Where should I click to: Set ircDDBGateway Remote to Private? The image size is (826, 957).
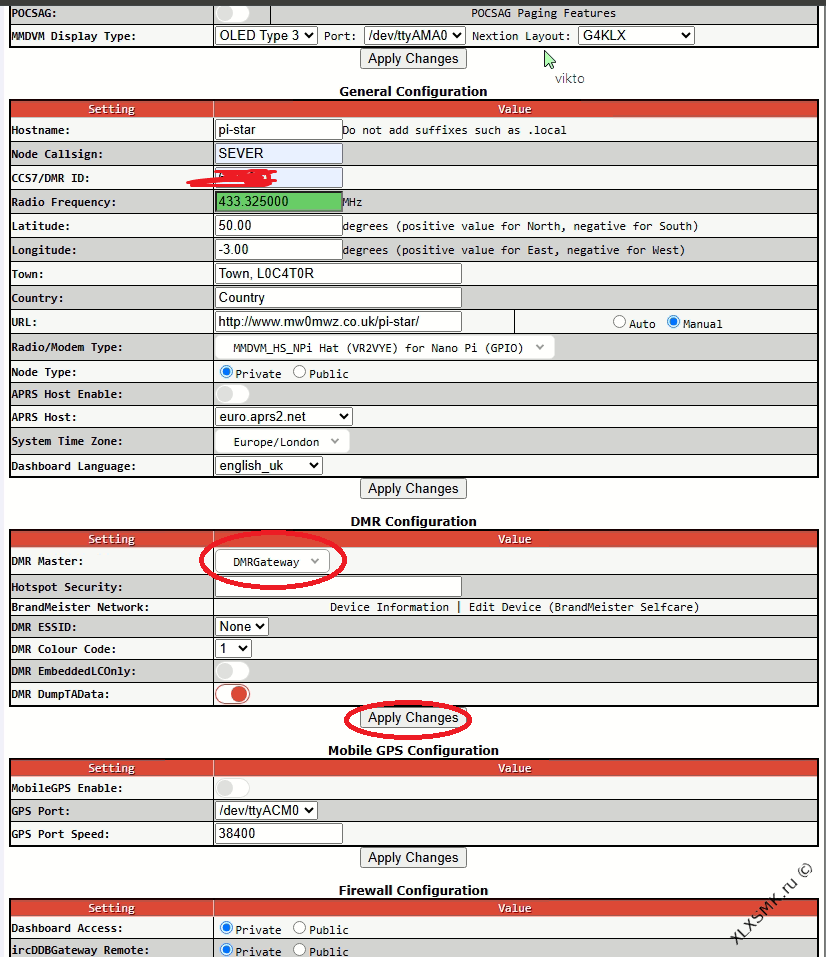(x=226, y=950)
